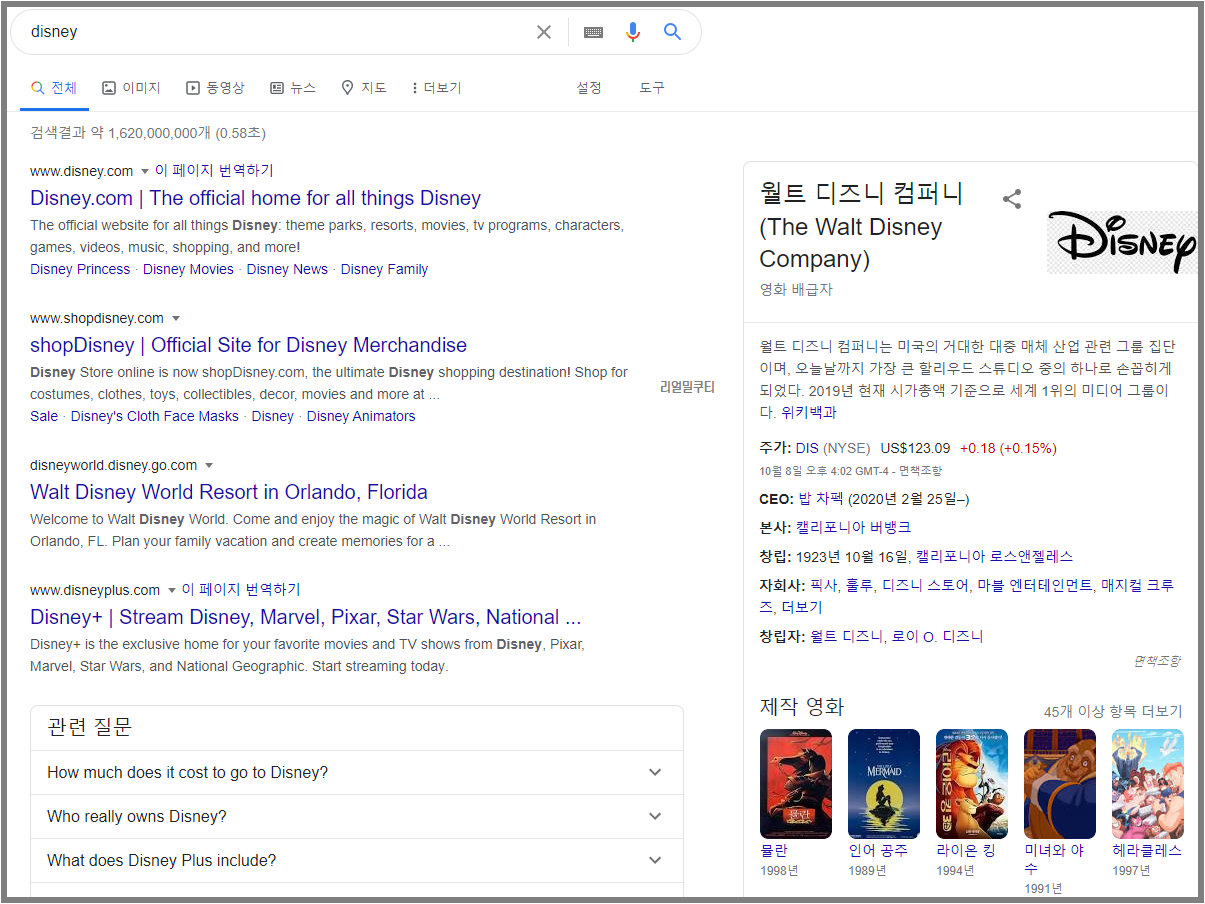Open the on-screen keyboard input tool

pyautogui.click(x=593, y=32)
